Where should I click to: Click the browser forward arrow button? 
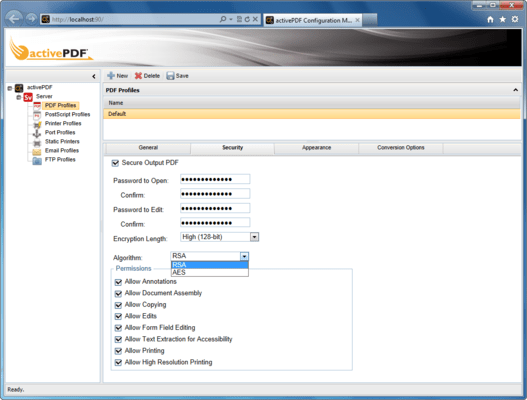[31, 19]
